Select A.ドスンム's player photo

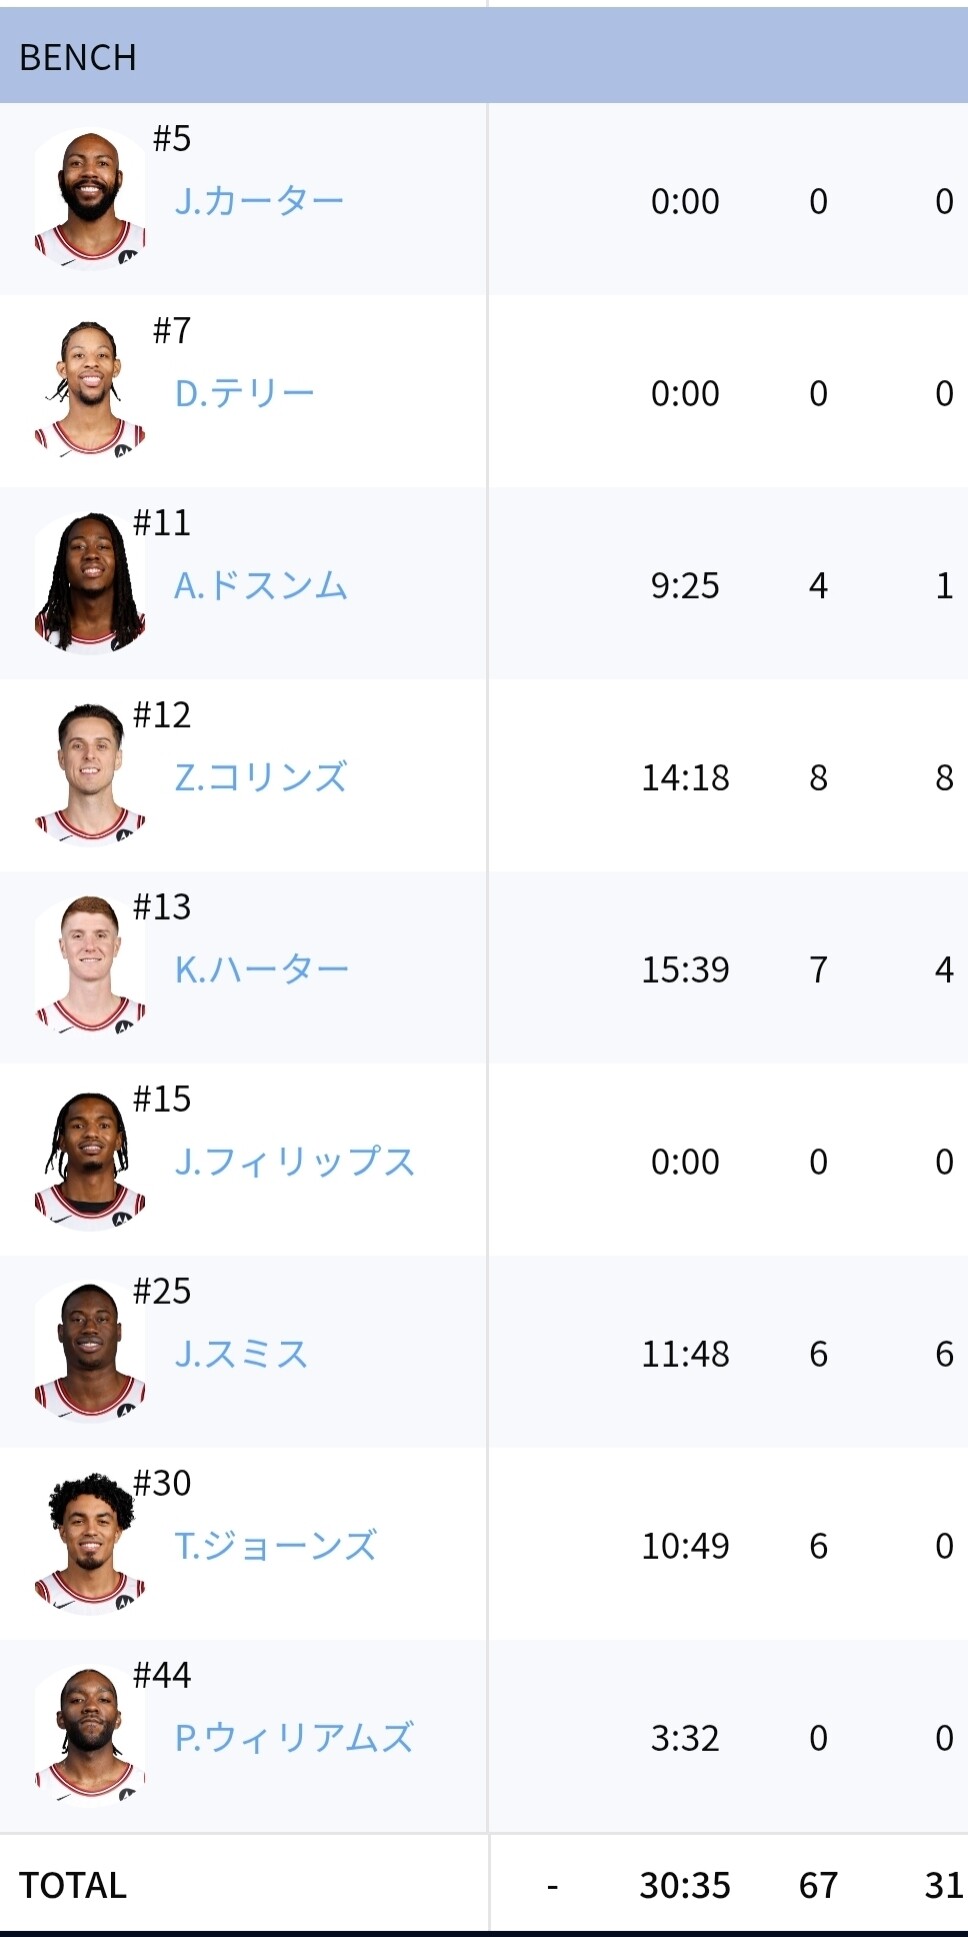[90, 583]
